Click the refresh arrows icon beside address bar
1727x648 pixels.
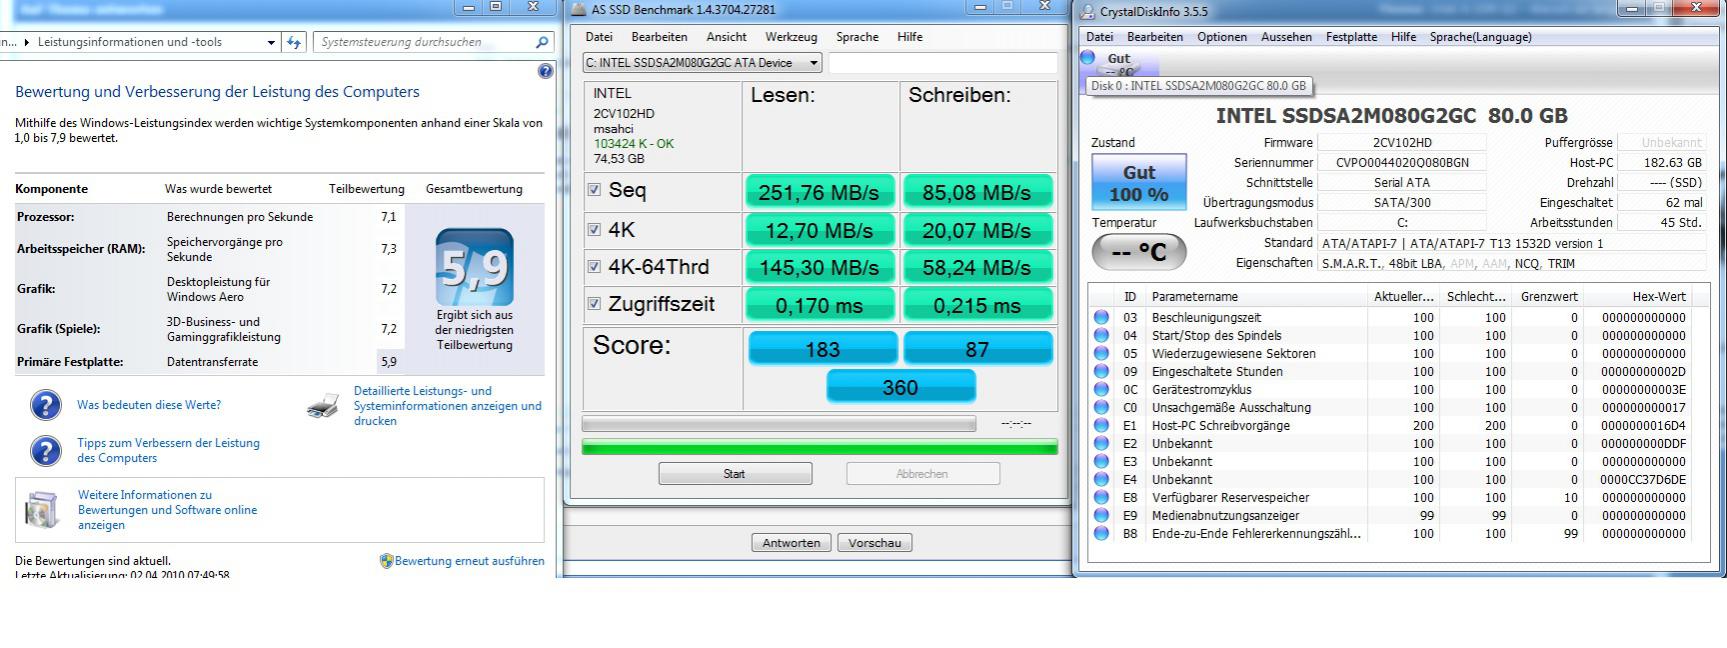tap(294, 42)
